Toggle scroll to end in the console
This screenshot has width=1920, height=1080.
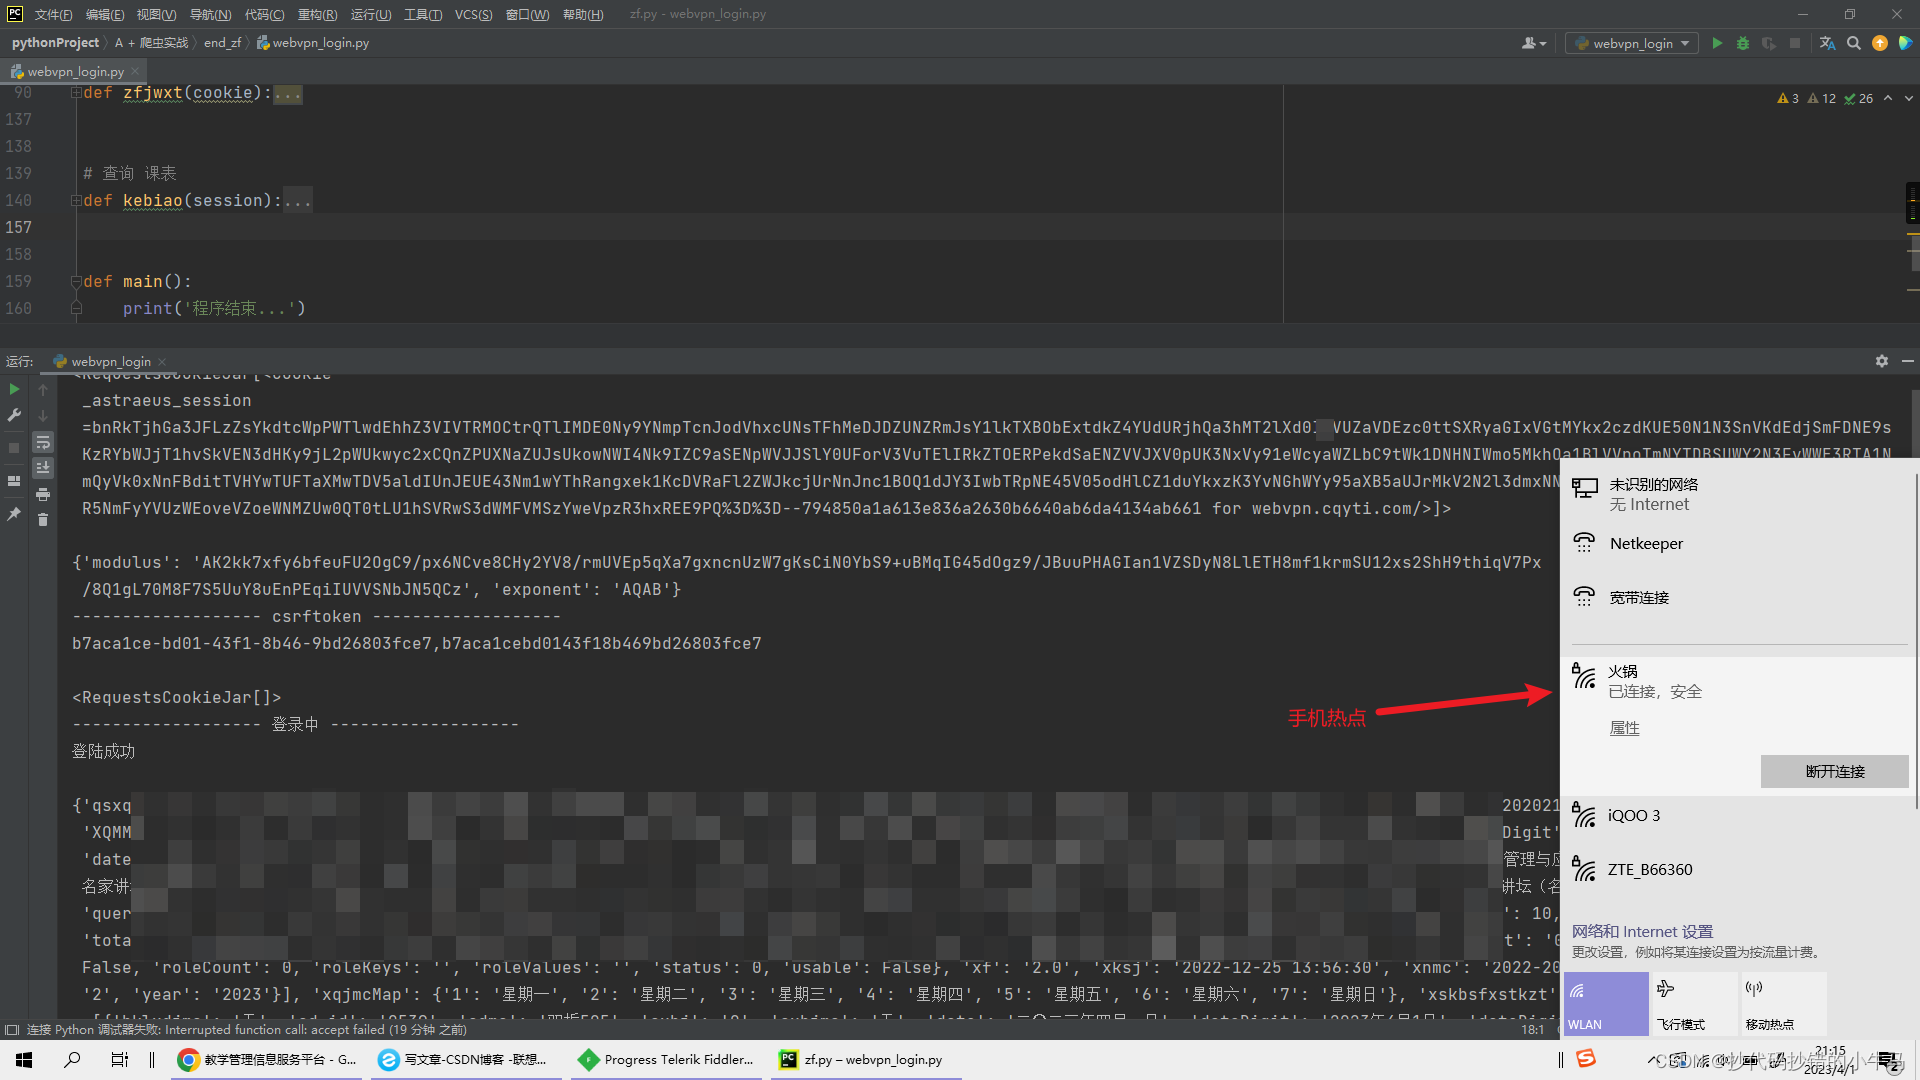tap(43, 468)
